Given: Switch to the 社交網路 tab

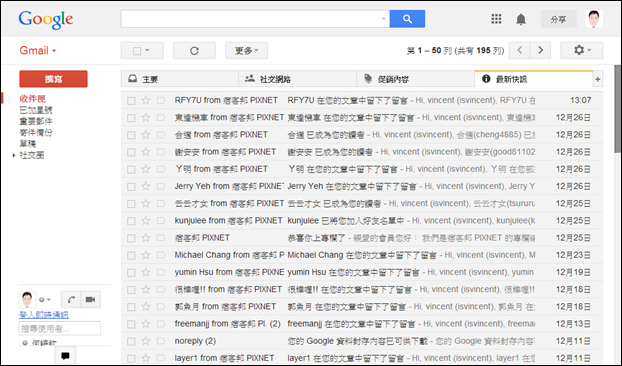Looking at the screenshot, I should click(298, 79).
